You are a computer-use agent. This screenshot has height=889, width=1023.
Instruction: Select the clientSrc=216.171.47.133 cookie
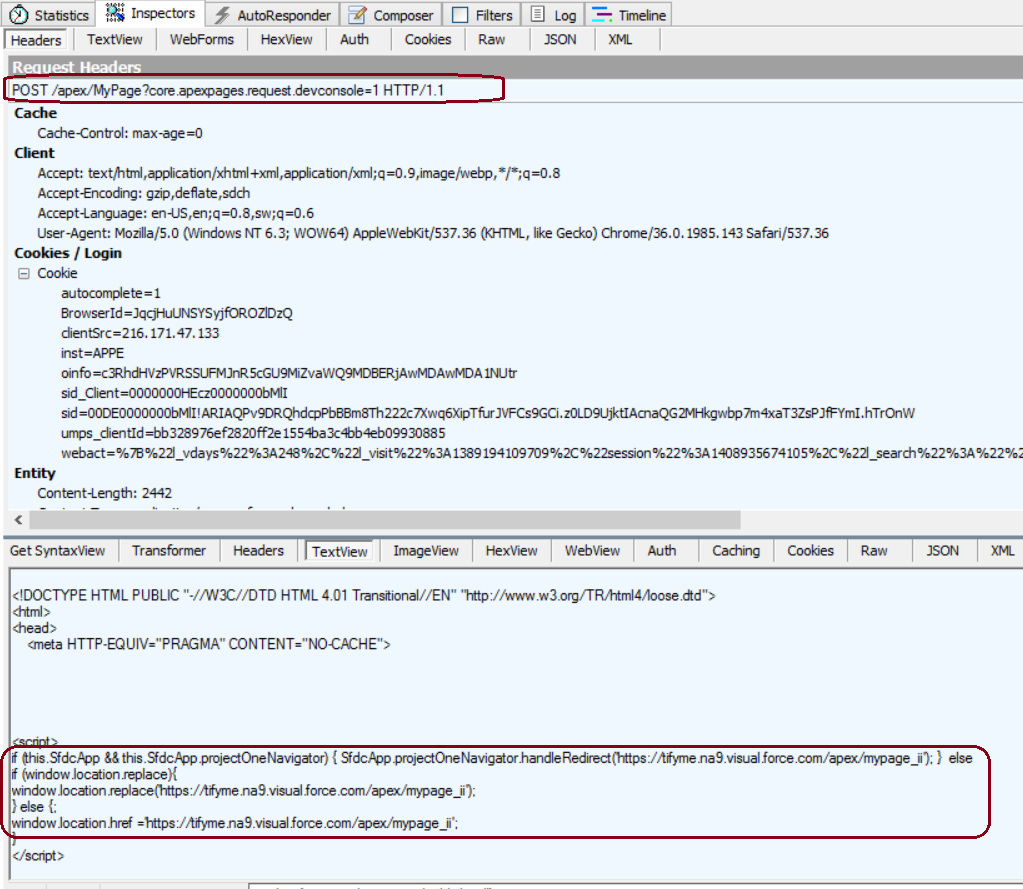coord(140,333)
